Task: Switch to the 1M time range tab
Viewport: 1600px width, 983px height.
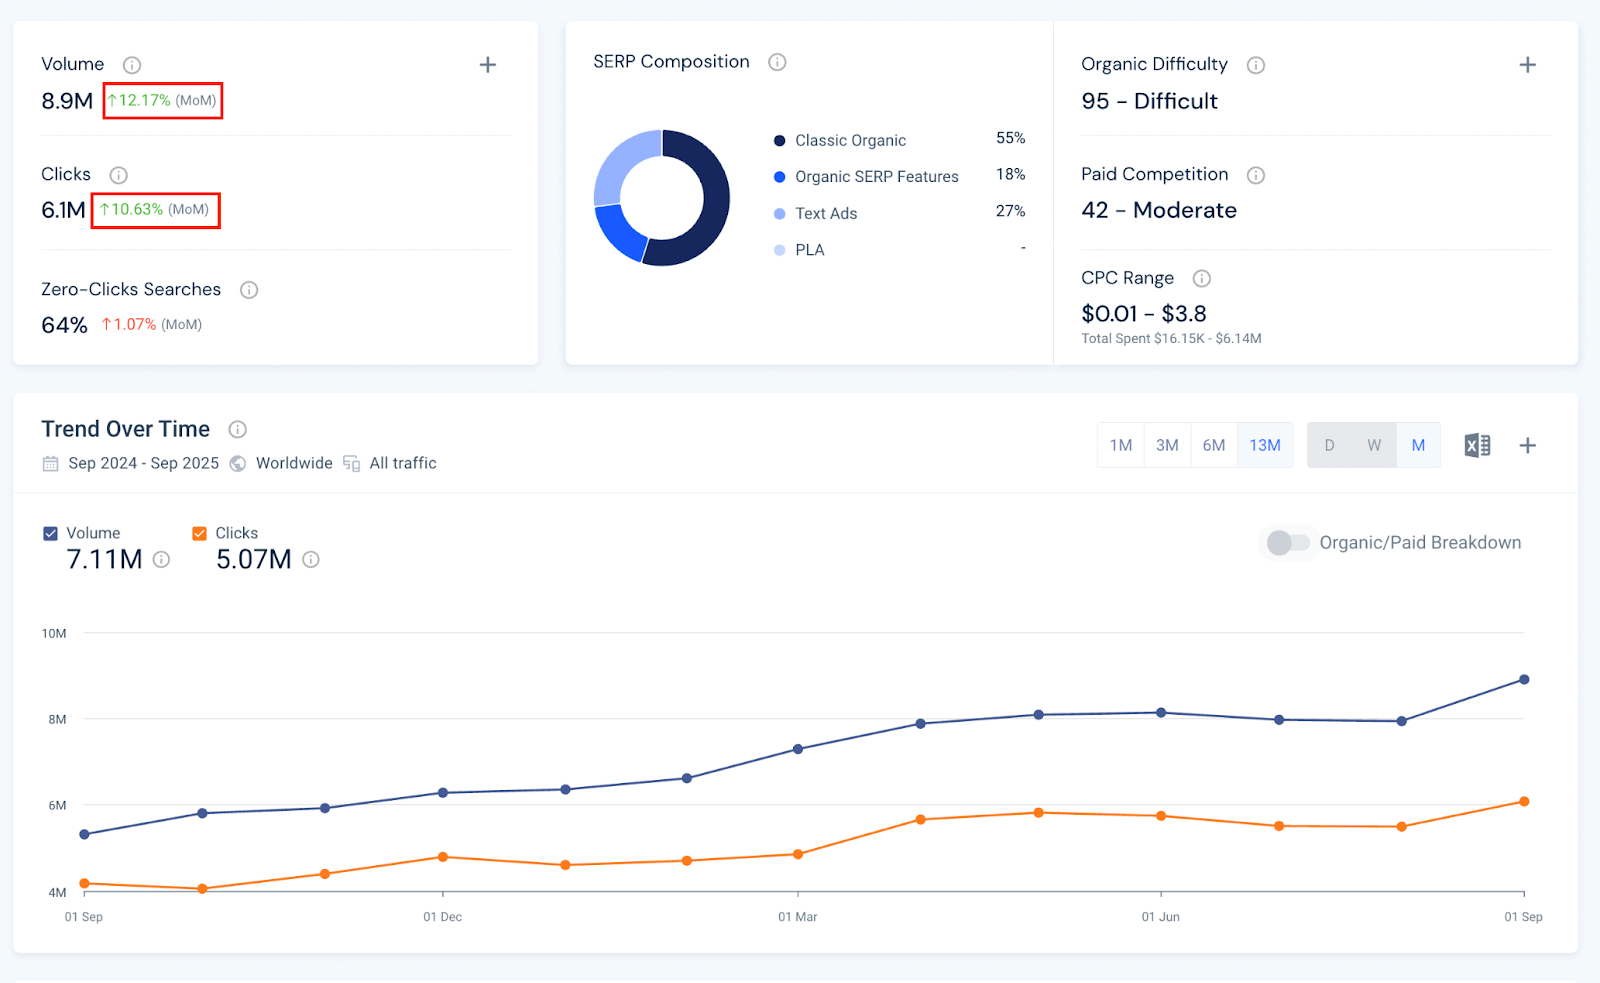Action: point(1120,445)
